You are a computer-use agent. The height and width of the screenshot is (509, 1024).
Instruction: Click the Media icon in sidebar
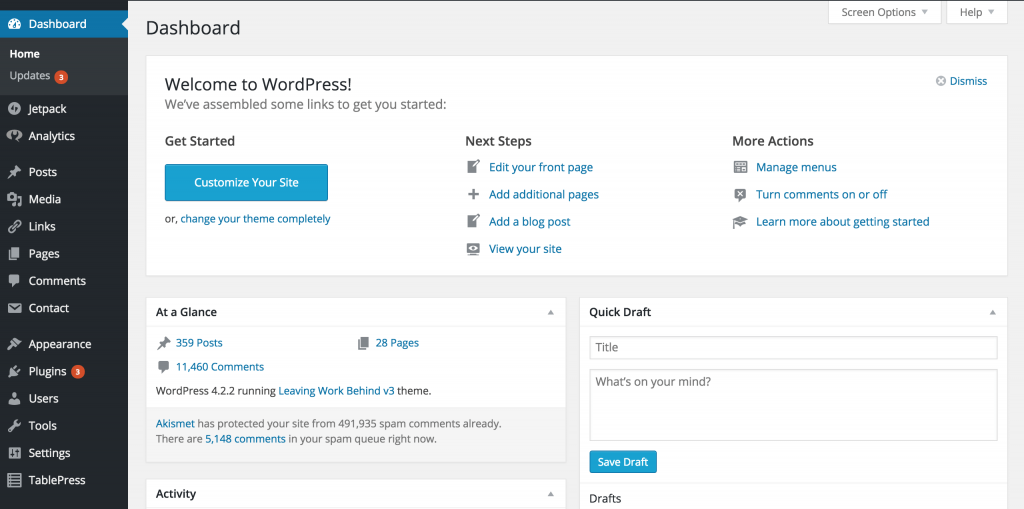[14, 199]
